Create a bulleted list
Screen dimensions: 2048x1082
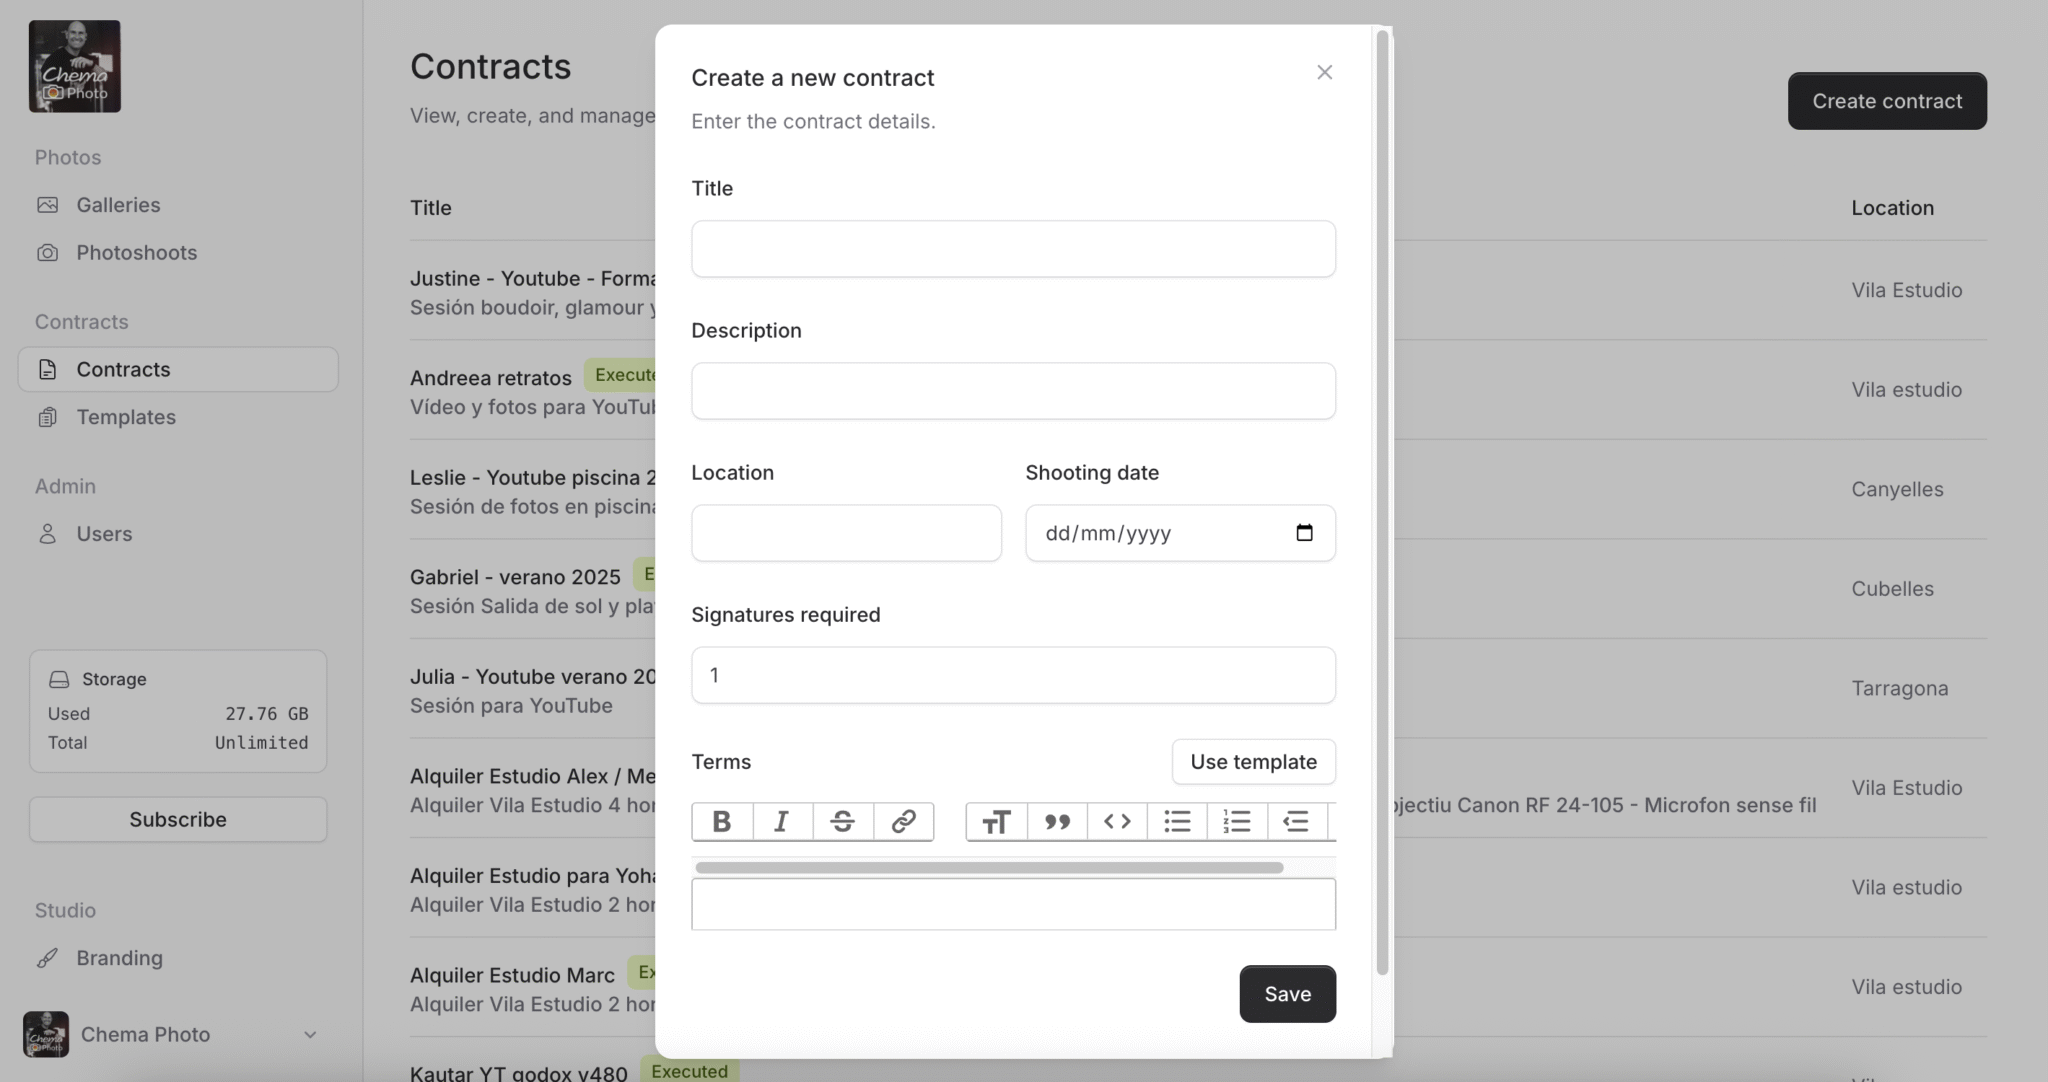pos(1177,822)
